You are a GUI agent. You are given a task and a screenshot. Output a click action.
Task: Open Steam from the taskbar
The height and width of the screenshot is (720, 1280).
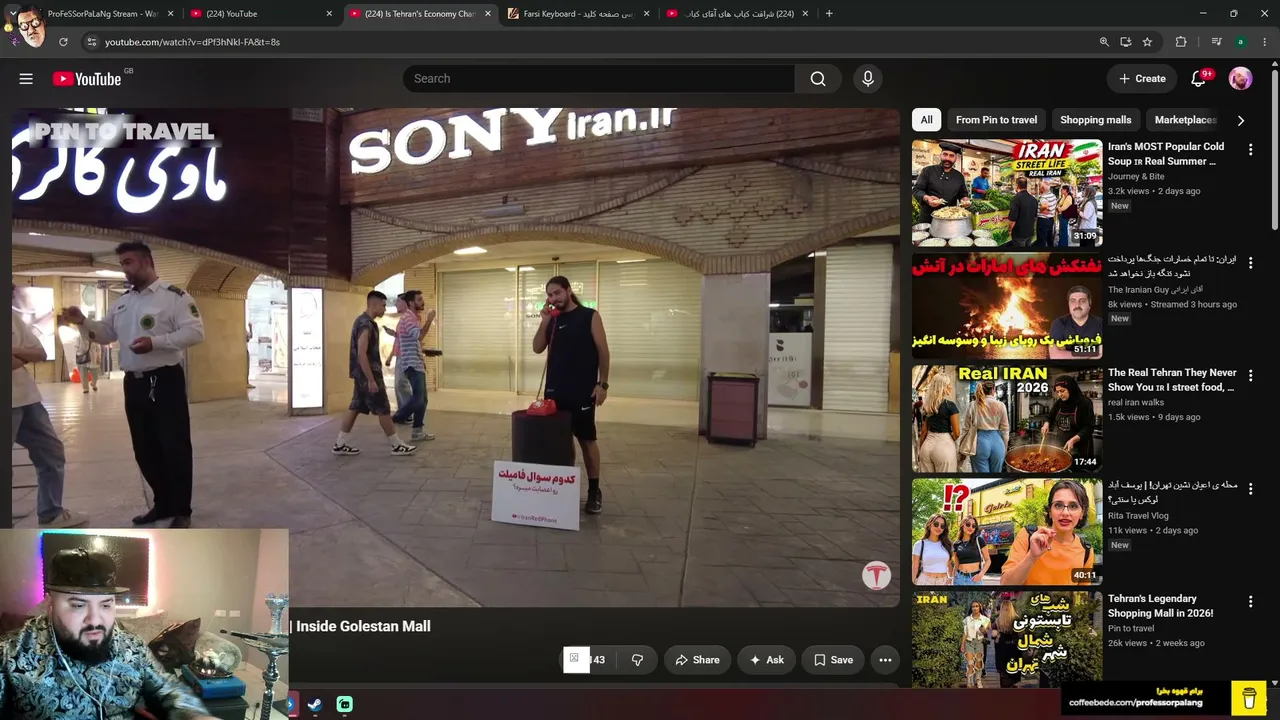tap(314, 705)
